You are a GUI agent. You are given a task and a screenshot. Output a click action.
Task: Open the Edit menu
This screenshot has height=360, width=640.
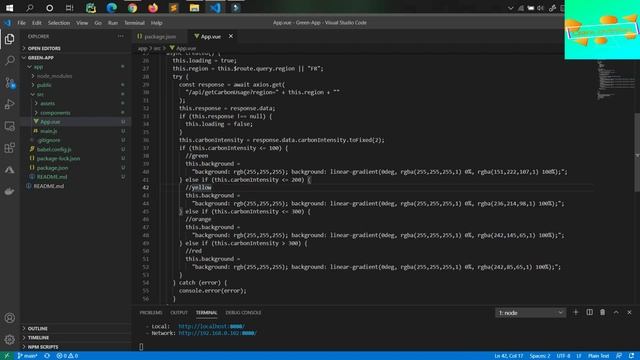(x=37, y=23)
